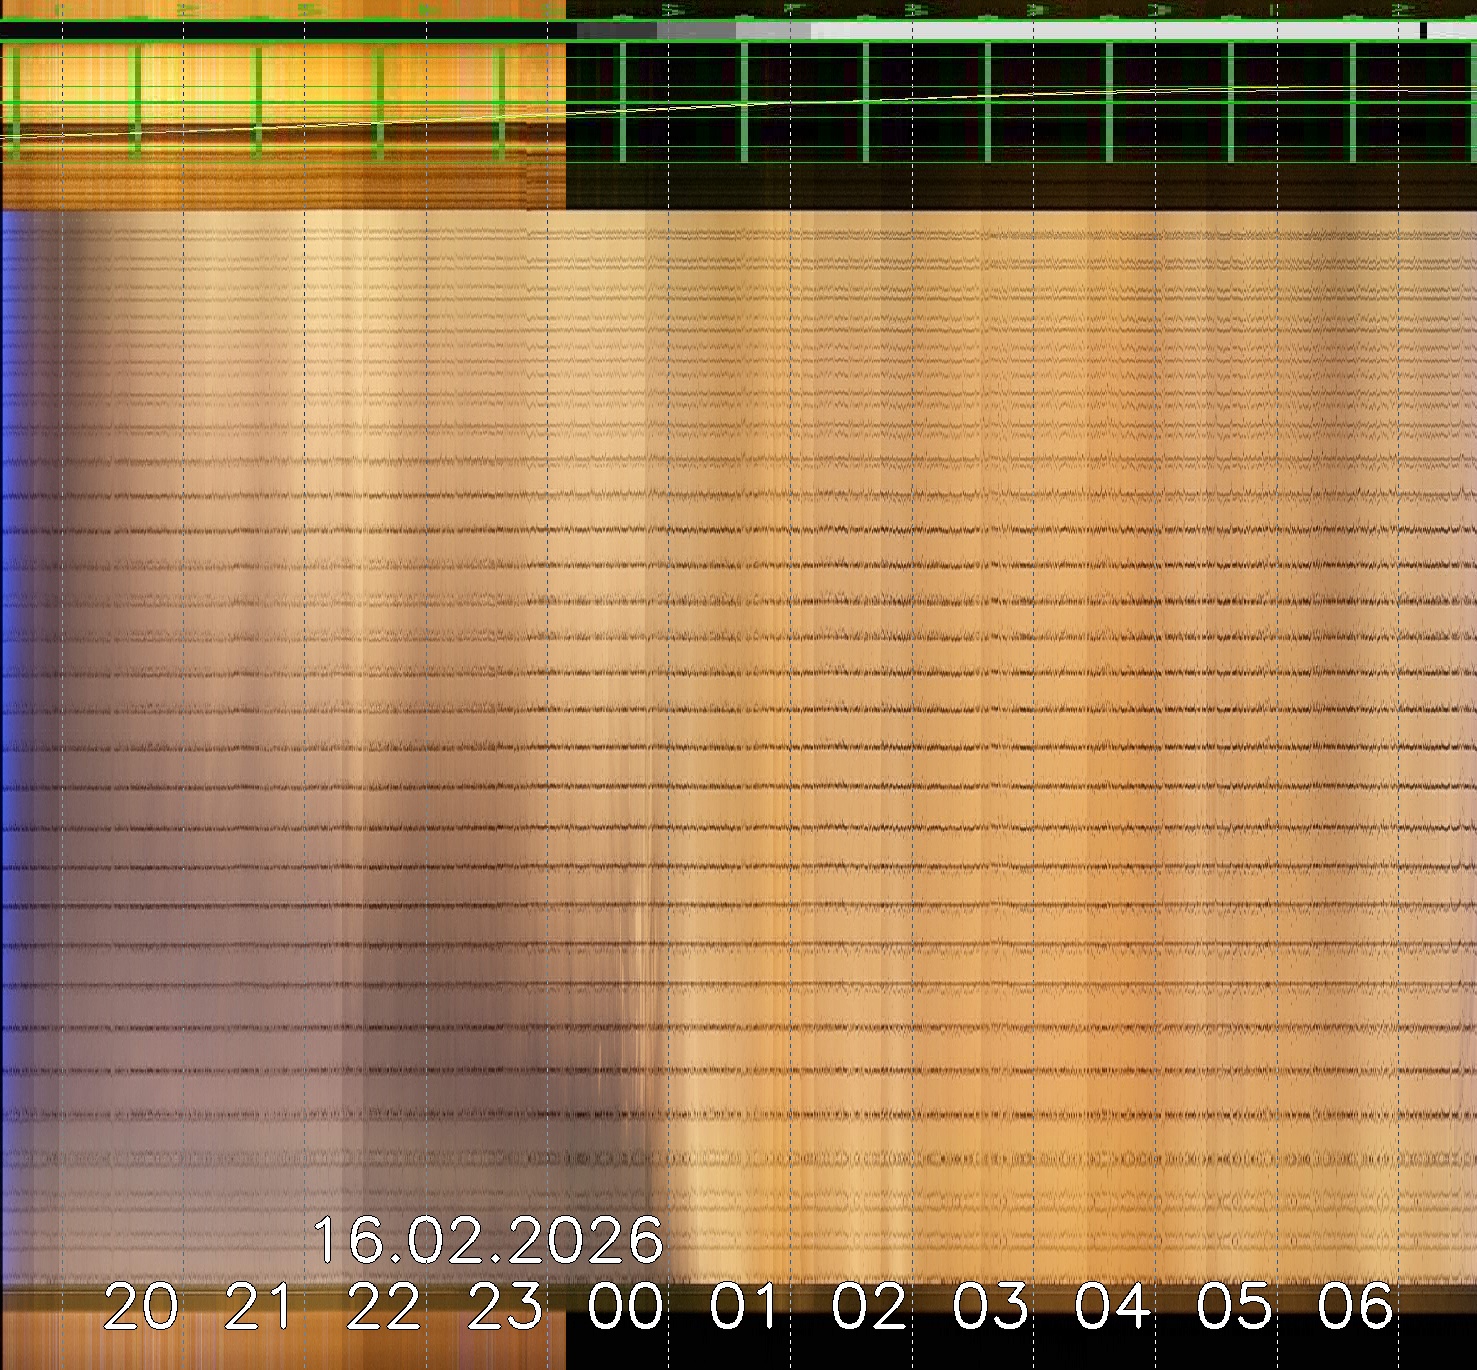Click the blue strip on the left edge
This screenshot has height=1370, width=1477.
[10, 700]
